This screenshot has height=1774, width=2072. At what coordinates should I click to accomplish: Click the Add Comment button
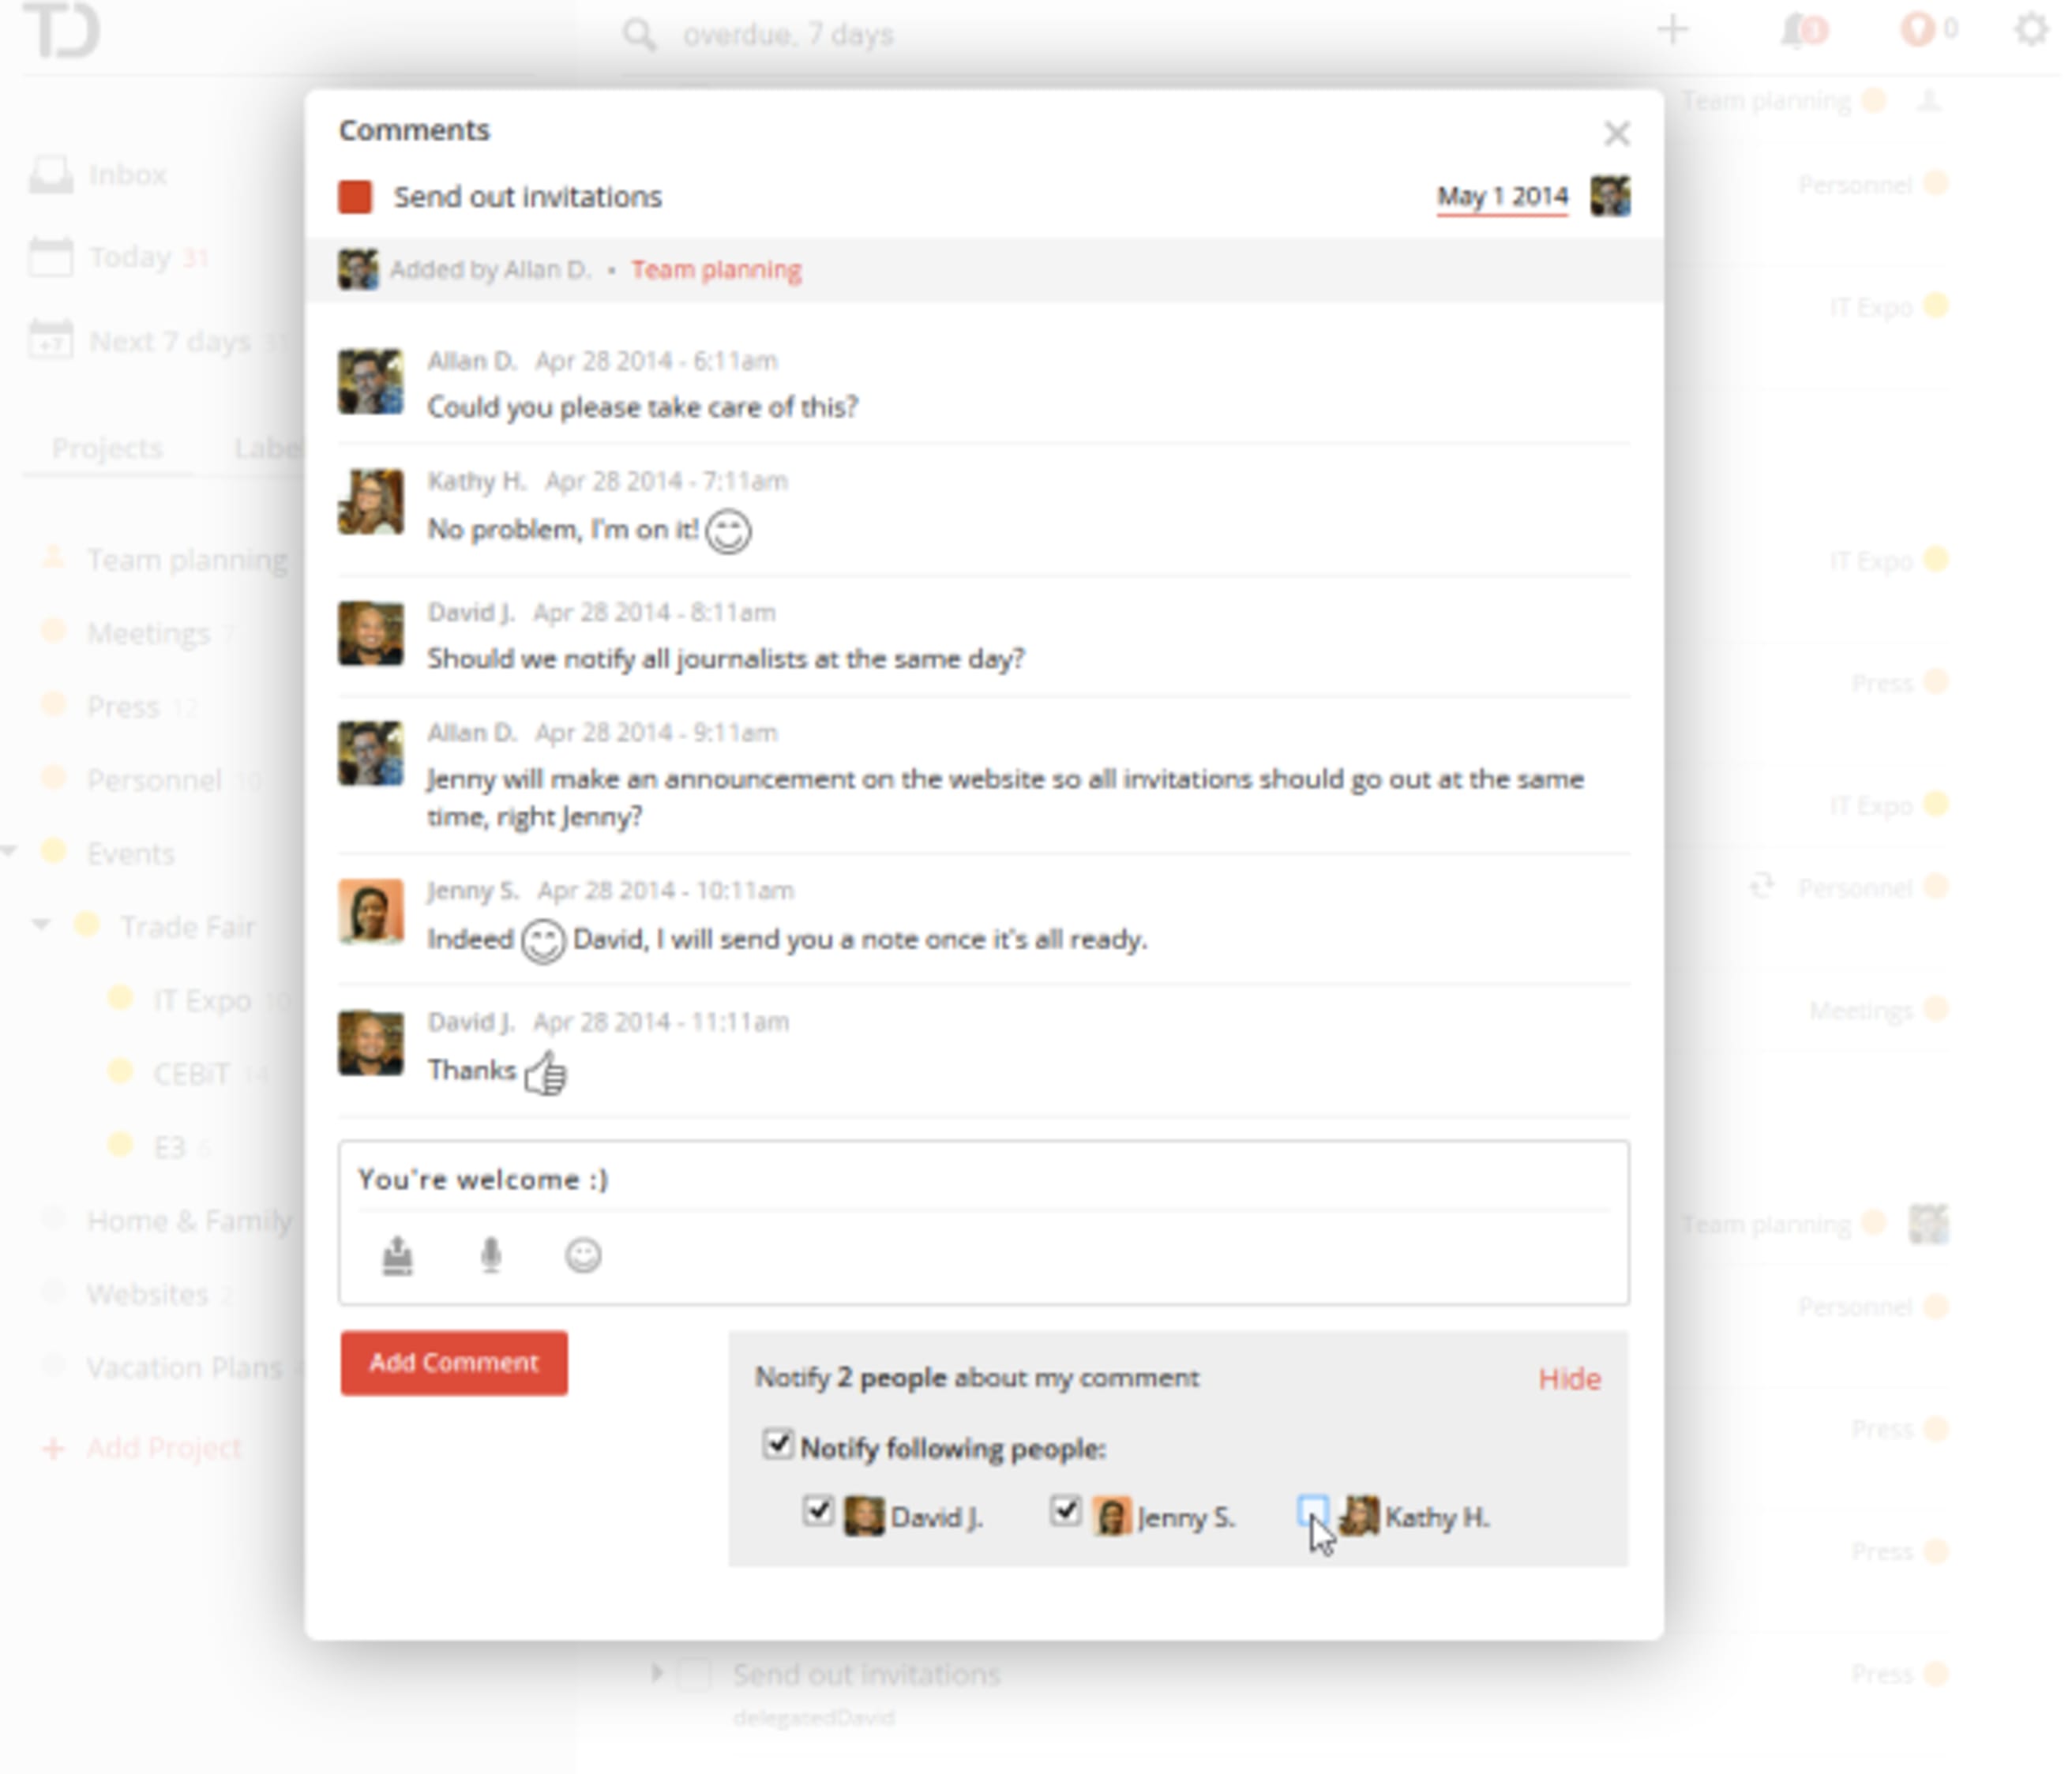click(454, 1360)
